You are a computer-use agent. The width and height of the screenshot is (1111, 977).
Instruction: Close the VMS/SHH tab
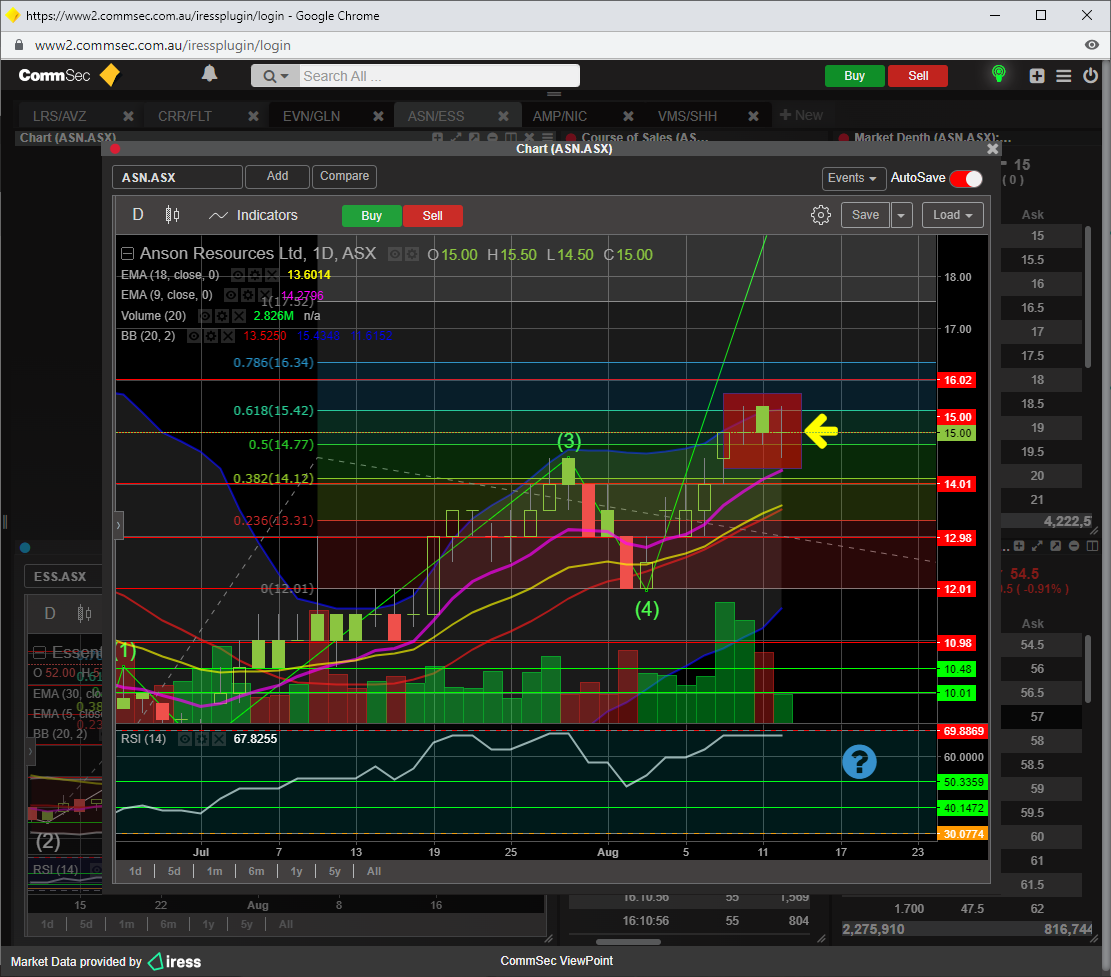tap(753, 115)
